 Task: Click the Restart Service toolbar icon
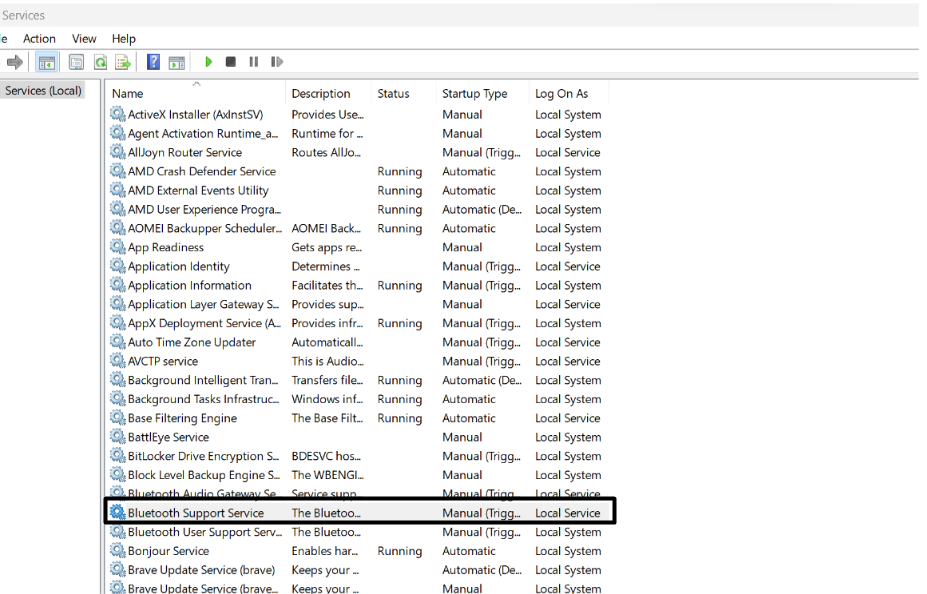click(277, 62)
